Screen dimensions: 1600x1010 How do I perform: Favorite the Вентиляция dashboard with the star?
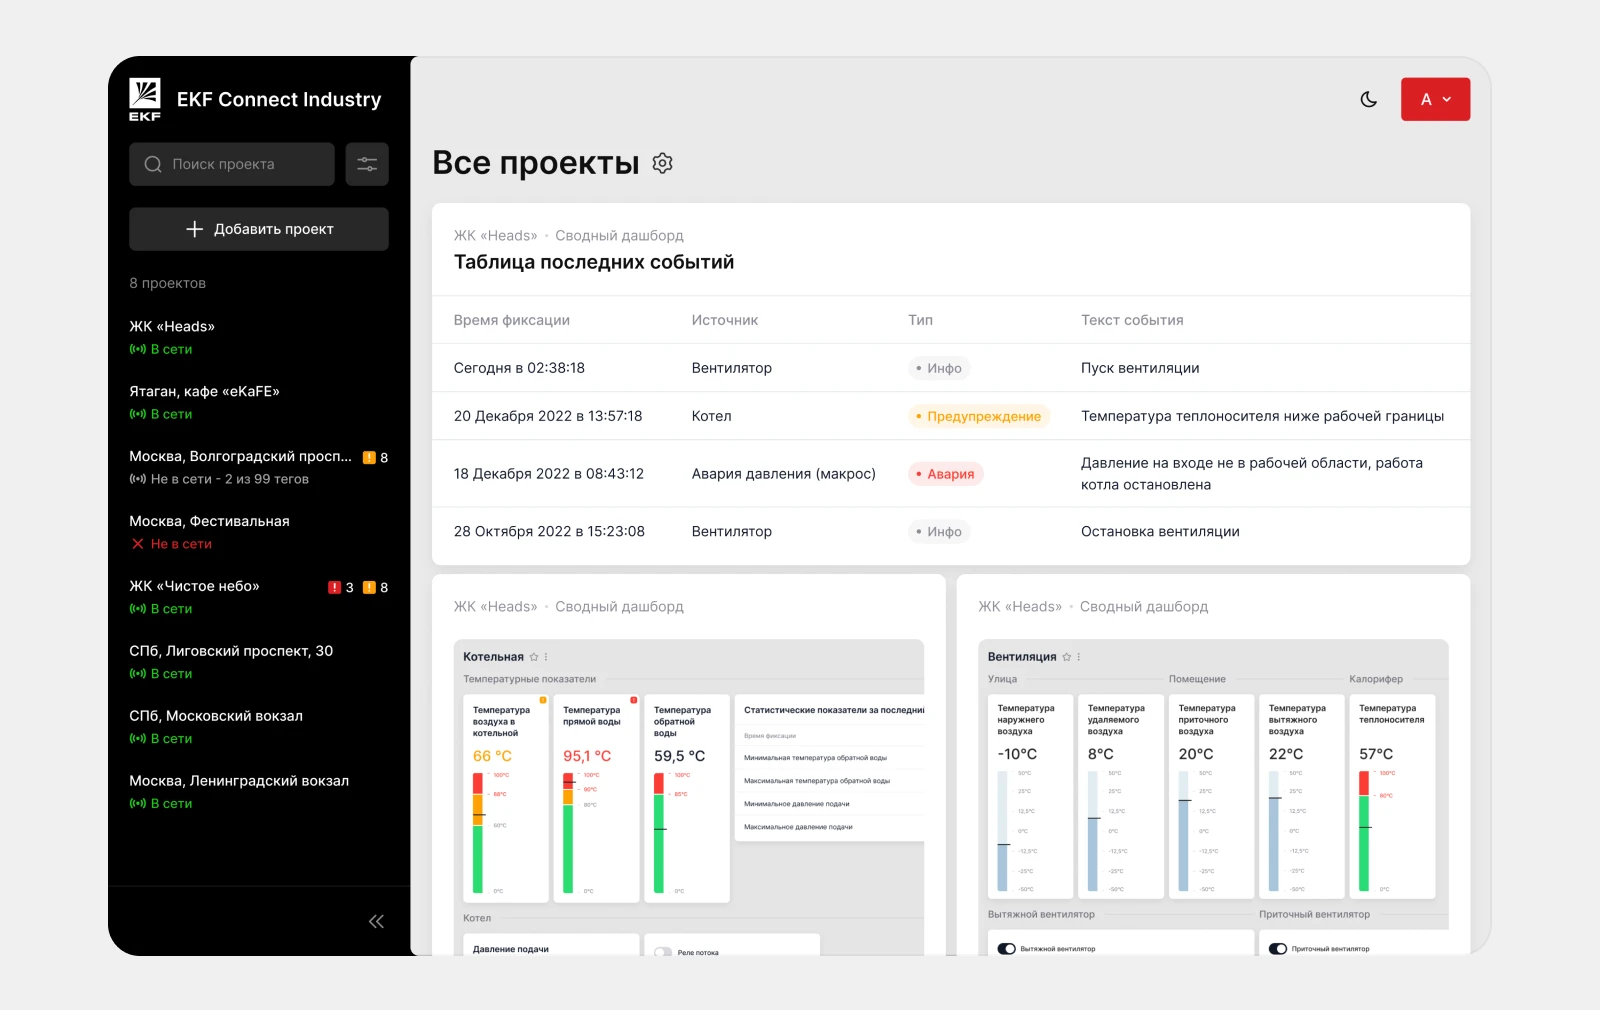pos(1067,657)
